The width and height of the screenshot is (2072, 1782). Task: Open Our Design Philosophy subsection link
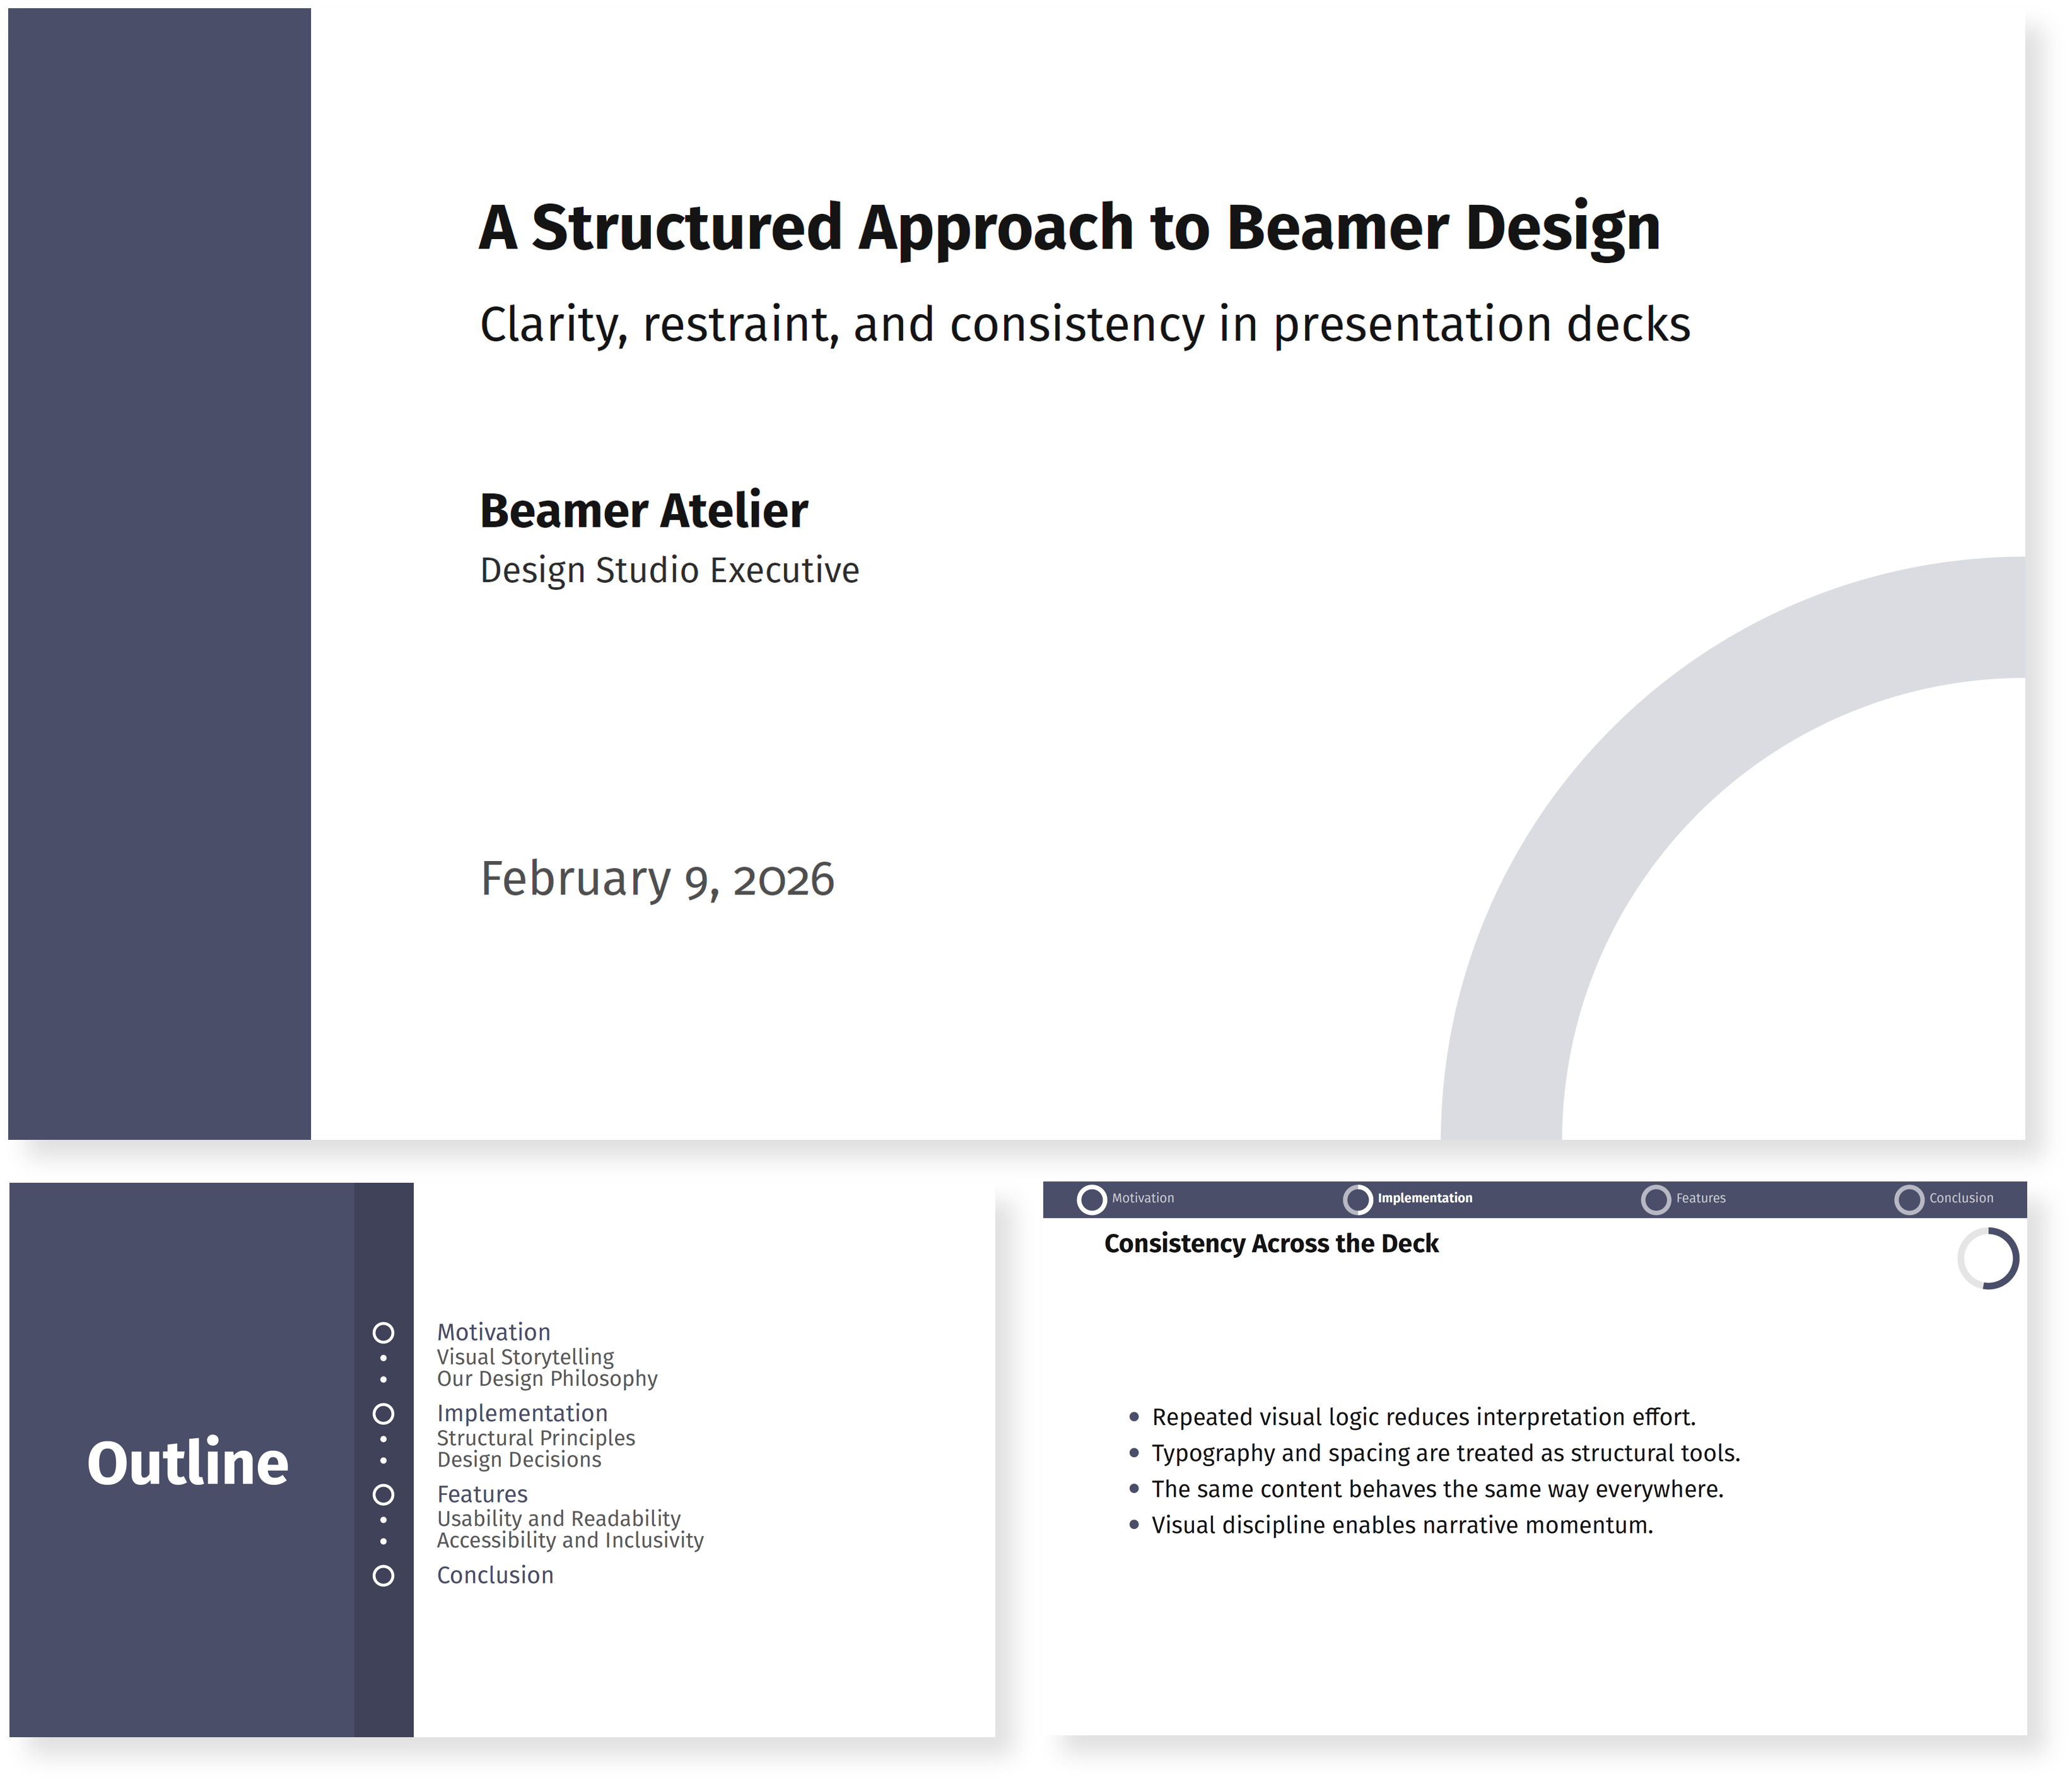547,1378
